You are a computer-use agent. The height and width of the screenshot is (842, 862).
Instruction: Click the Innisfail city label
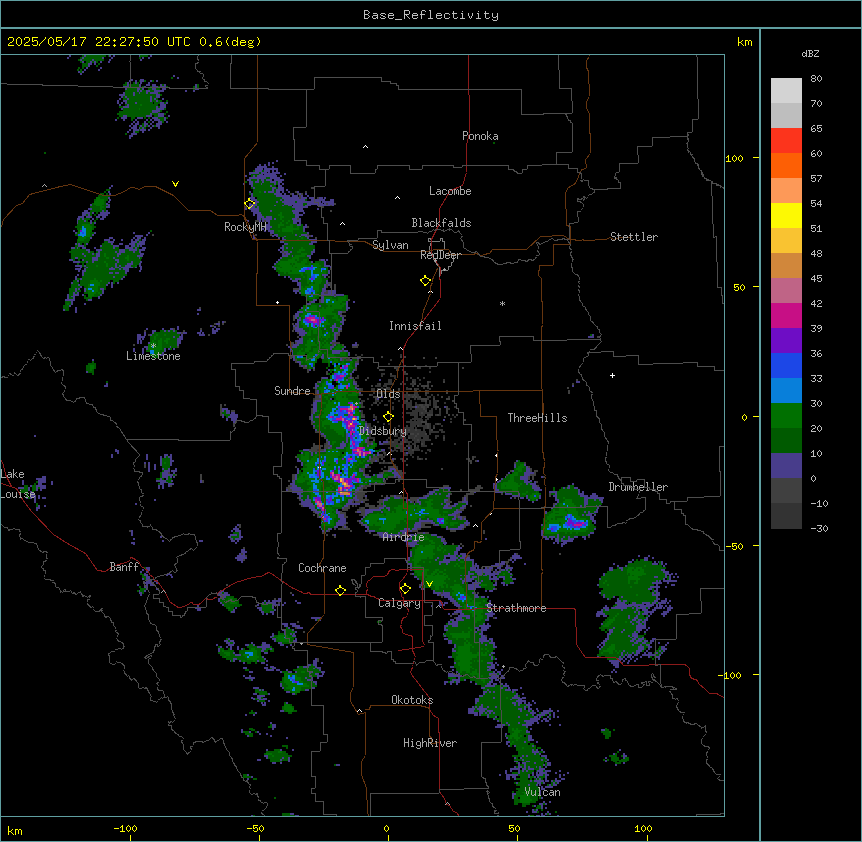(x=415, y=326)
